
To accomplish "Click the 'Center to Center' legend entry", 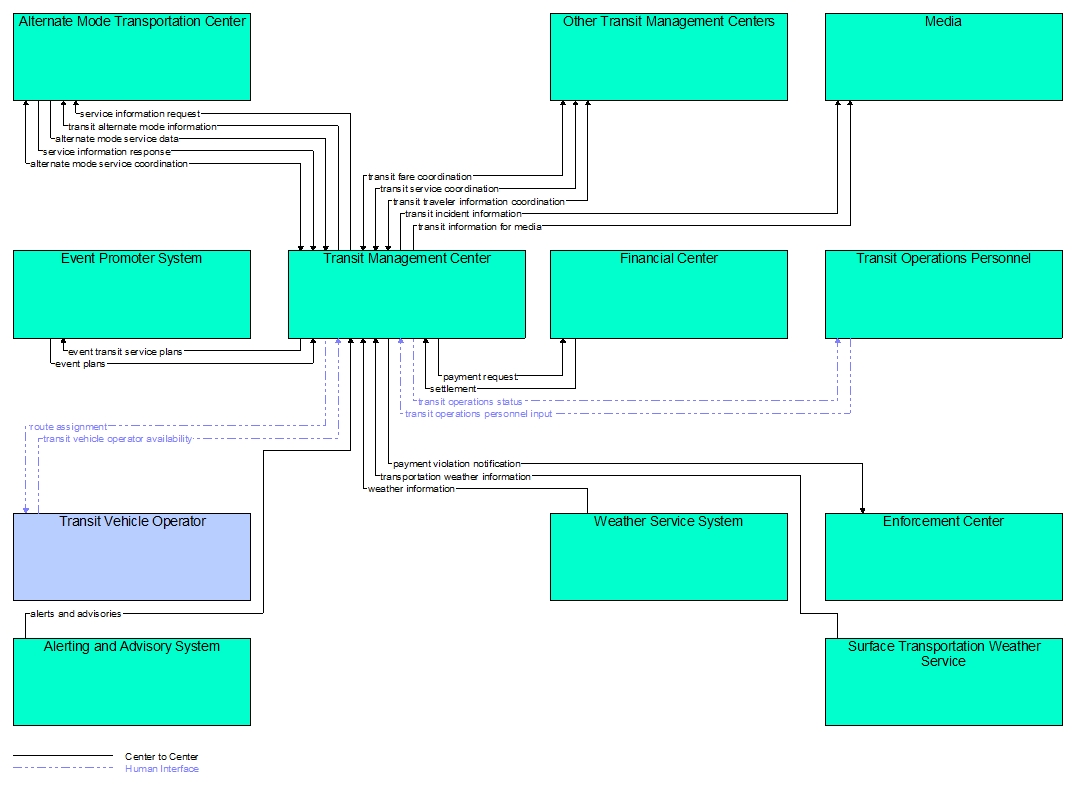I will [x=161, y=757].
